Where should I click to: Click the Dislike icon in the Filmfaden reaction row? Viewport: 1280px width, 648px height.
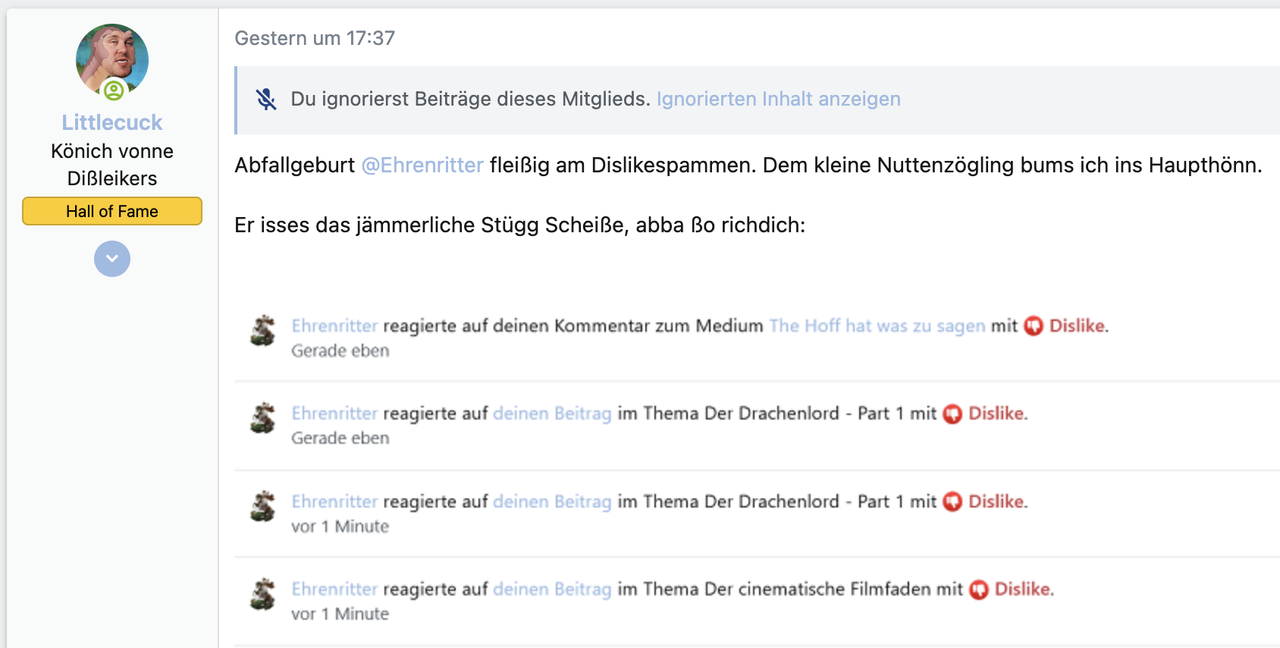(979, 590)
